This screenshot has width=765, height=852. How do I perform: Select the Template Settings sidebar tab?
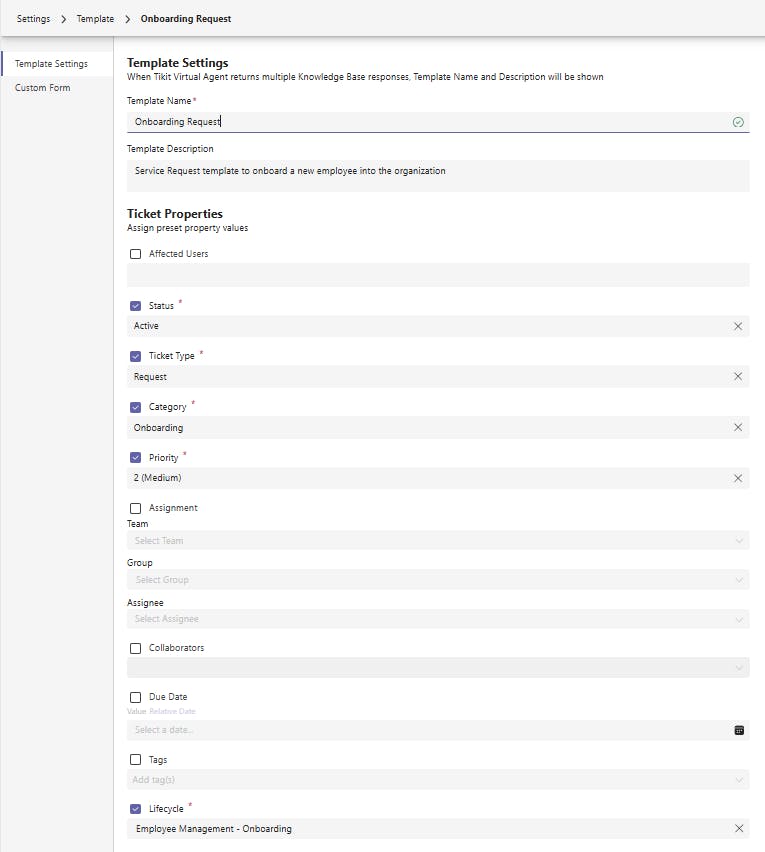[x=51, y=64]
